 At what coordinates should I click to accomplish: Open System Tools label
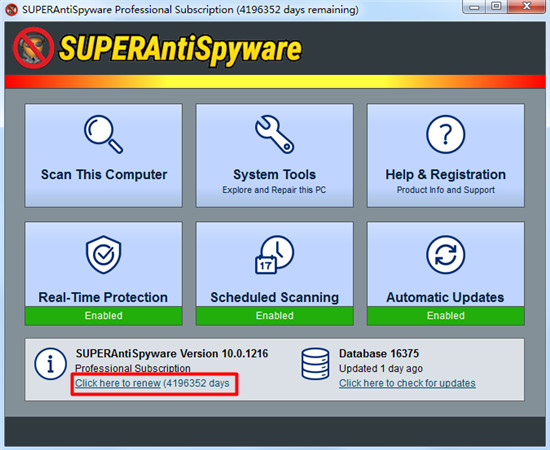[274, 175]
